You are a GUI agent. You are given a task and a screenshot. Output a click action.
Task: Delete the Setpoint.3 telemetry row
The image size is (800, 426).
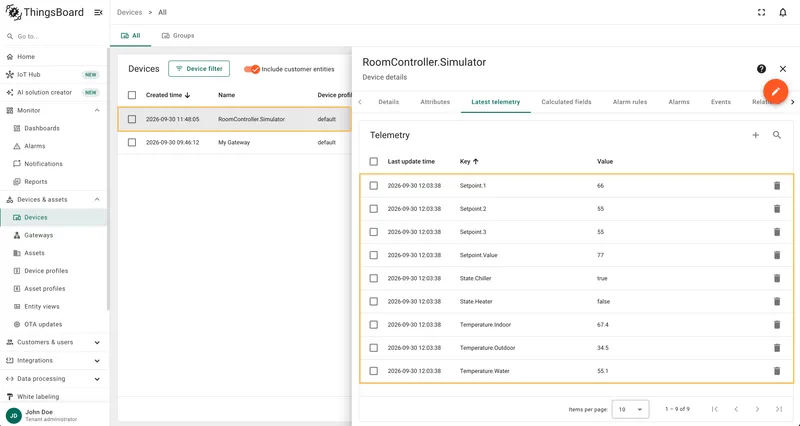[x=777, y=232]
